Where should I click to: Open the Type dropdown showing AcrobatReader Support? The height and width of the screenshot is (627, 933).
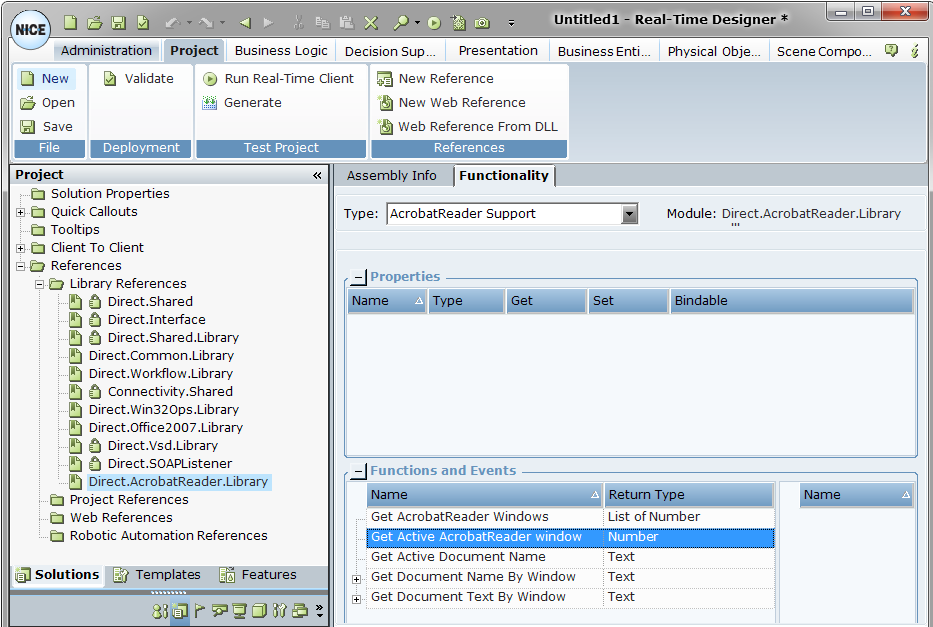[629, 214]
